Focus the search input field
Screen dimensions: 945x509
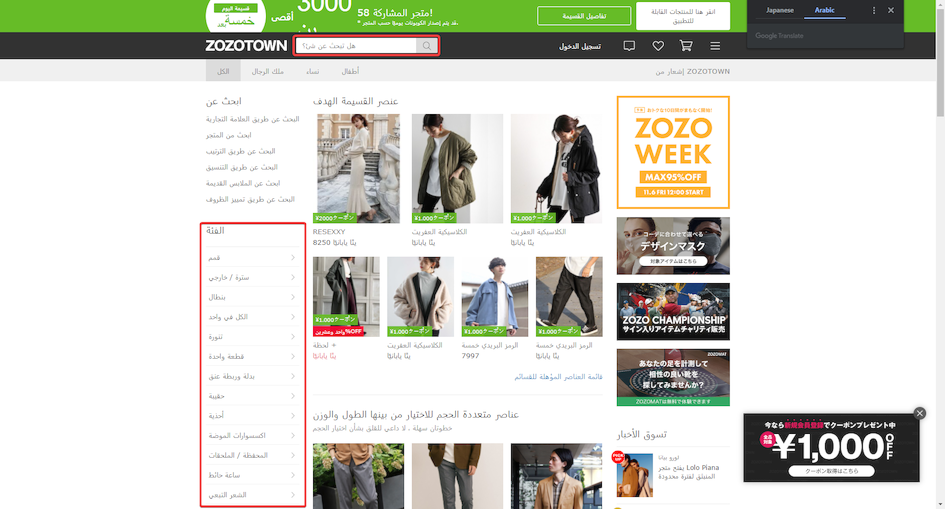click(x=356, y=46)
